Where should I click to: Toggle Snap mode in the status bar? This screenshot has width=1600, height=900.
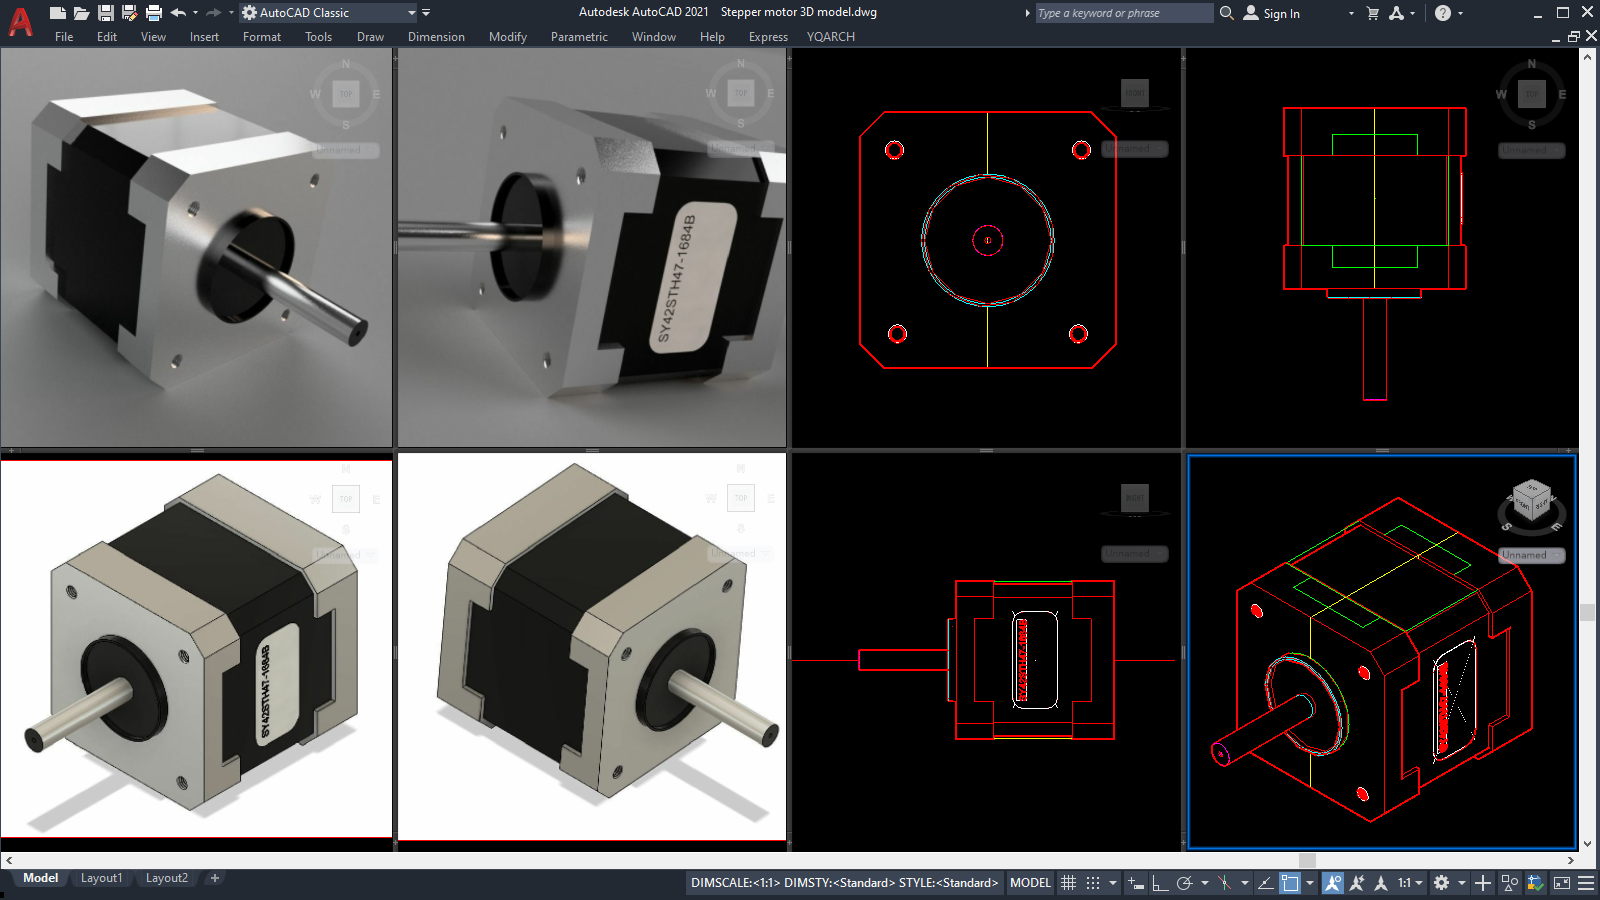point(1094,883)
